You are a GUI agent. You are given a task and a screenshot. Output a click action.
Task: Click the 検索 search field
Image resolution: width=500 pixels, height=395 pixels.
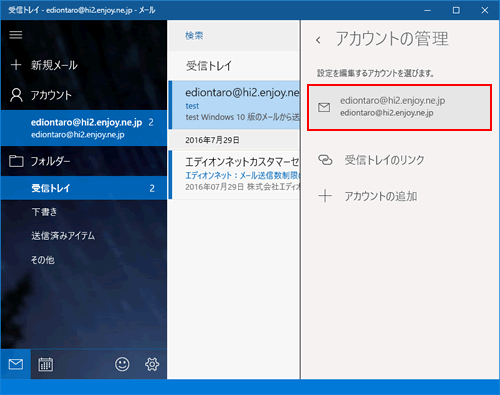pyautogui.click(x=234, y=35)
